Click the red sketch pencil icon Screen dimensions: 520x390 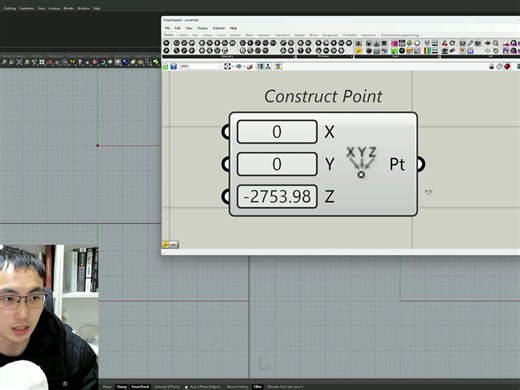click(250, 67)
